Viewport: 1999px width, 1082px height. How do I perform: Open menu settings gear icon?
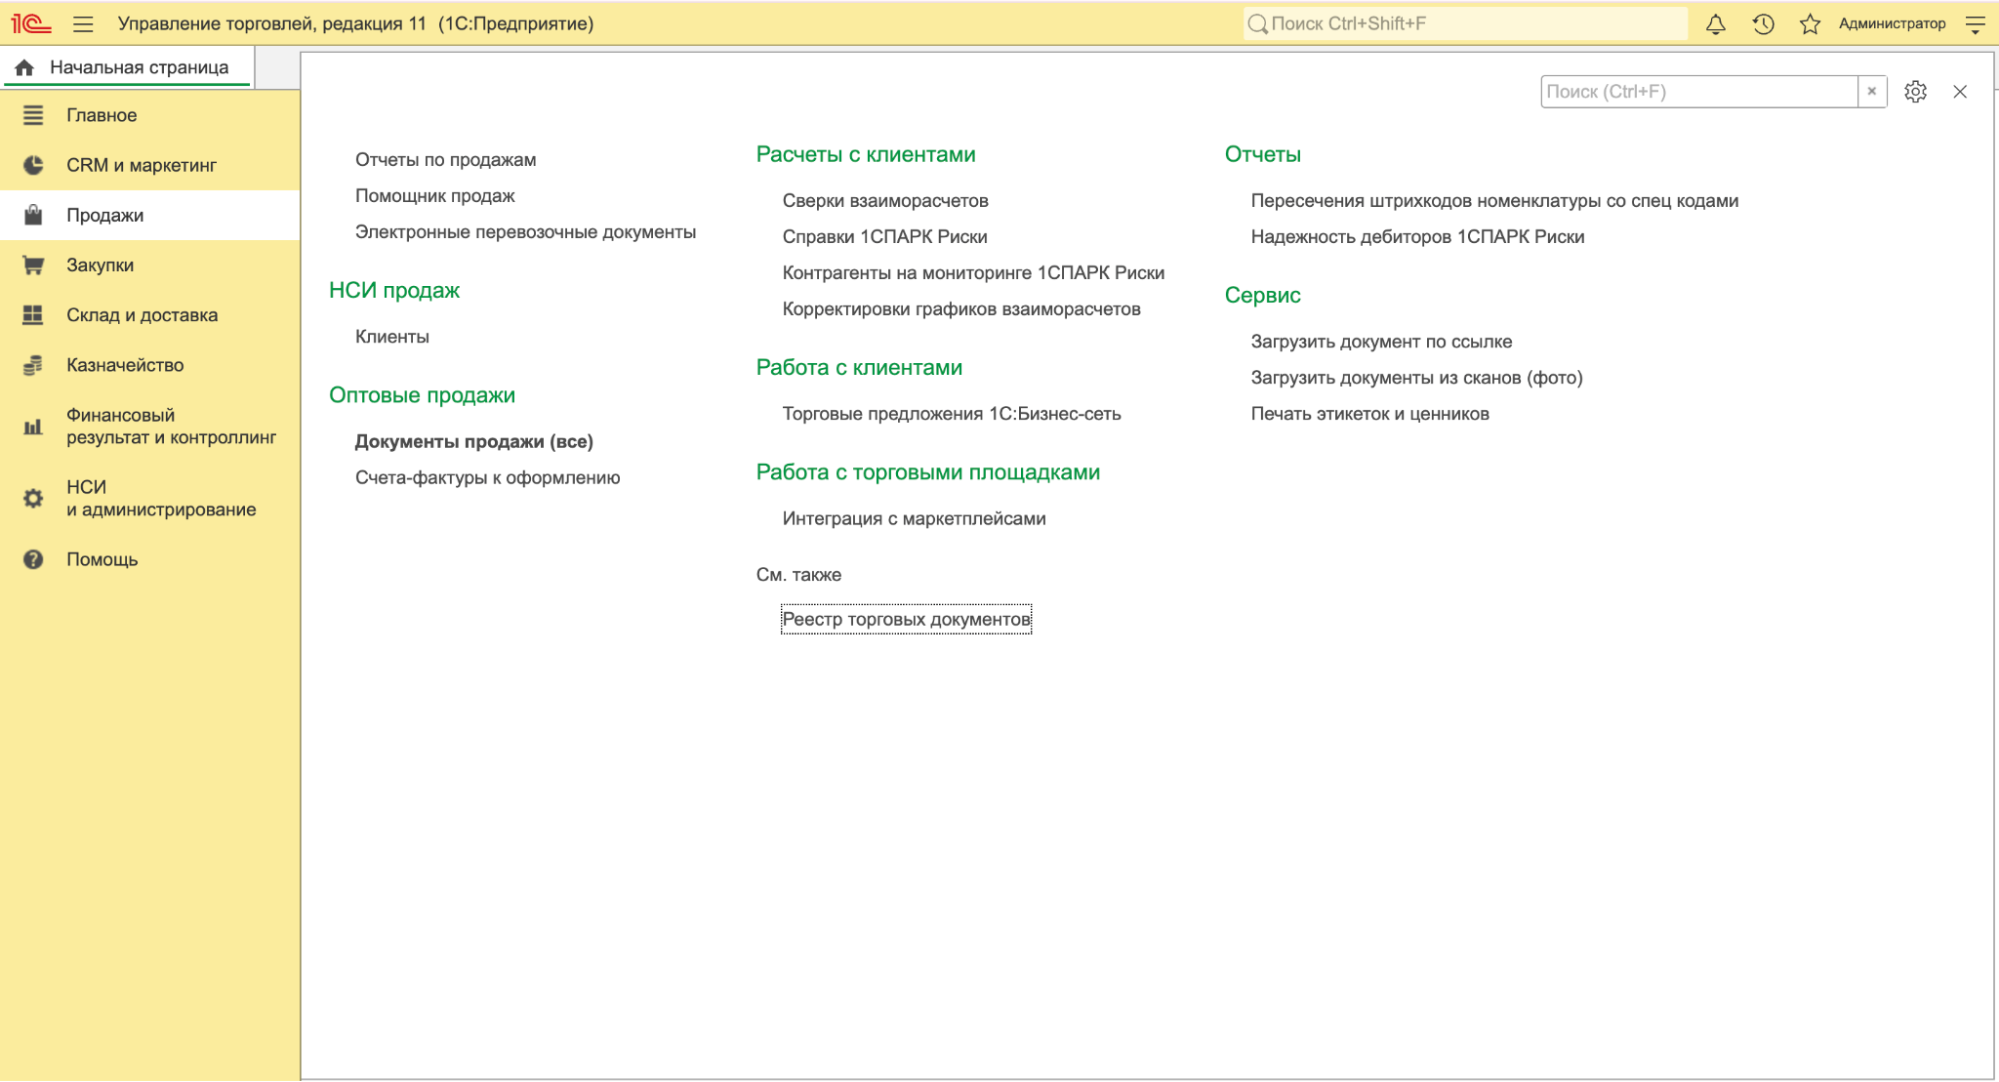pos(1915,92)
